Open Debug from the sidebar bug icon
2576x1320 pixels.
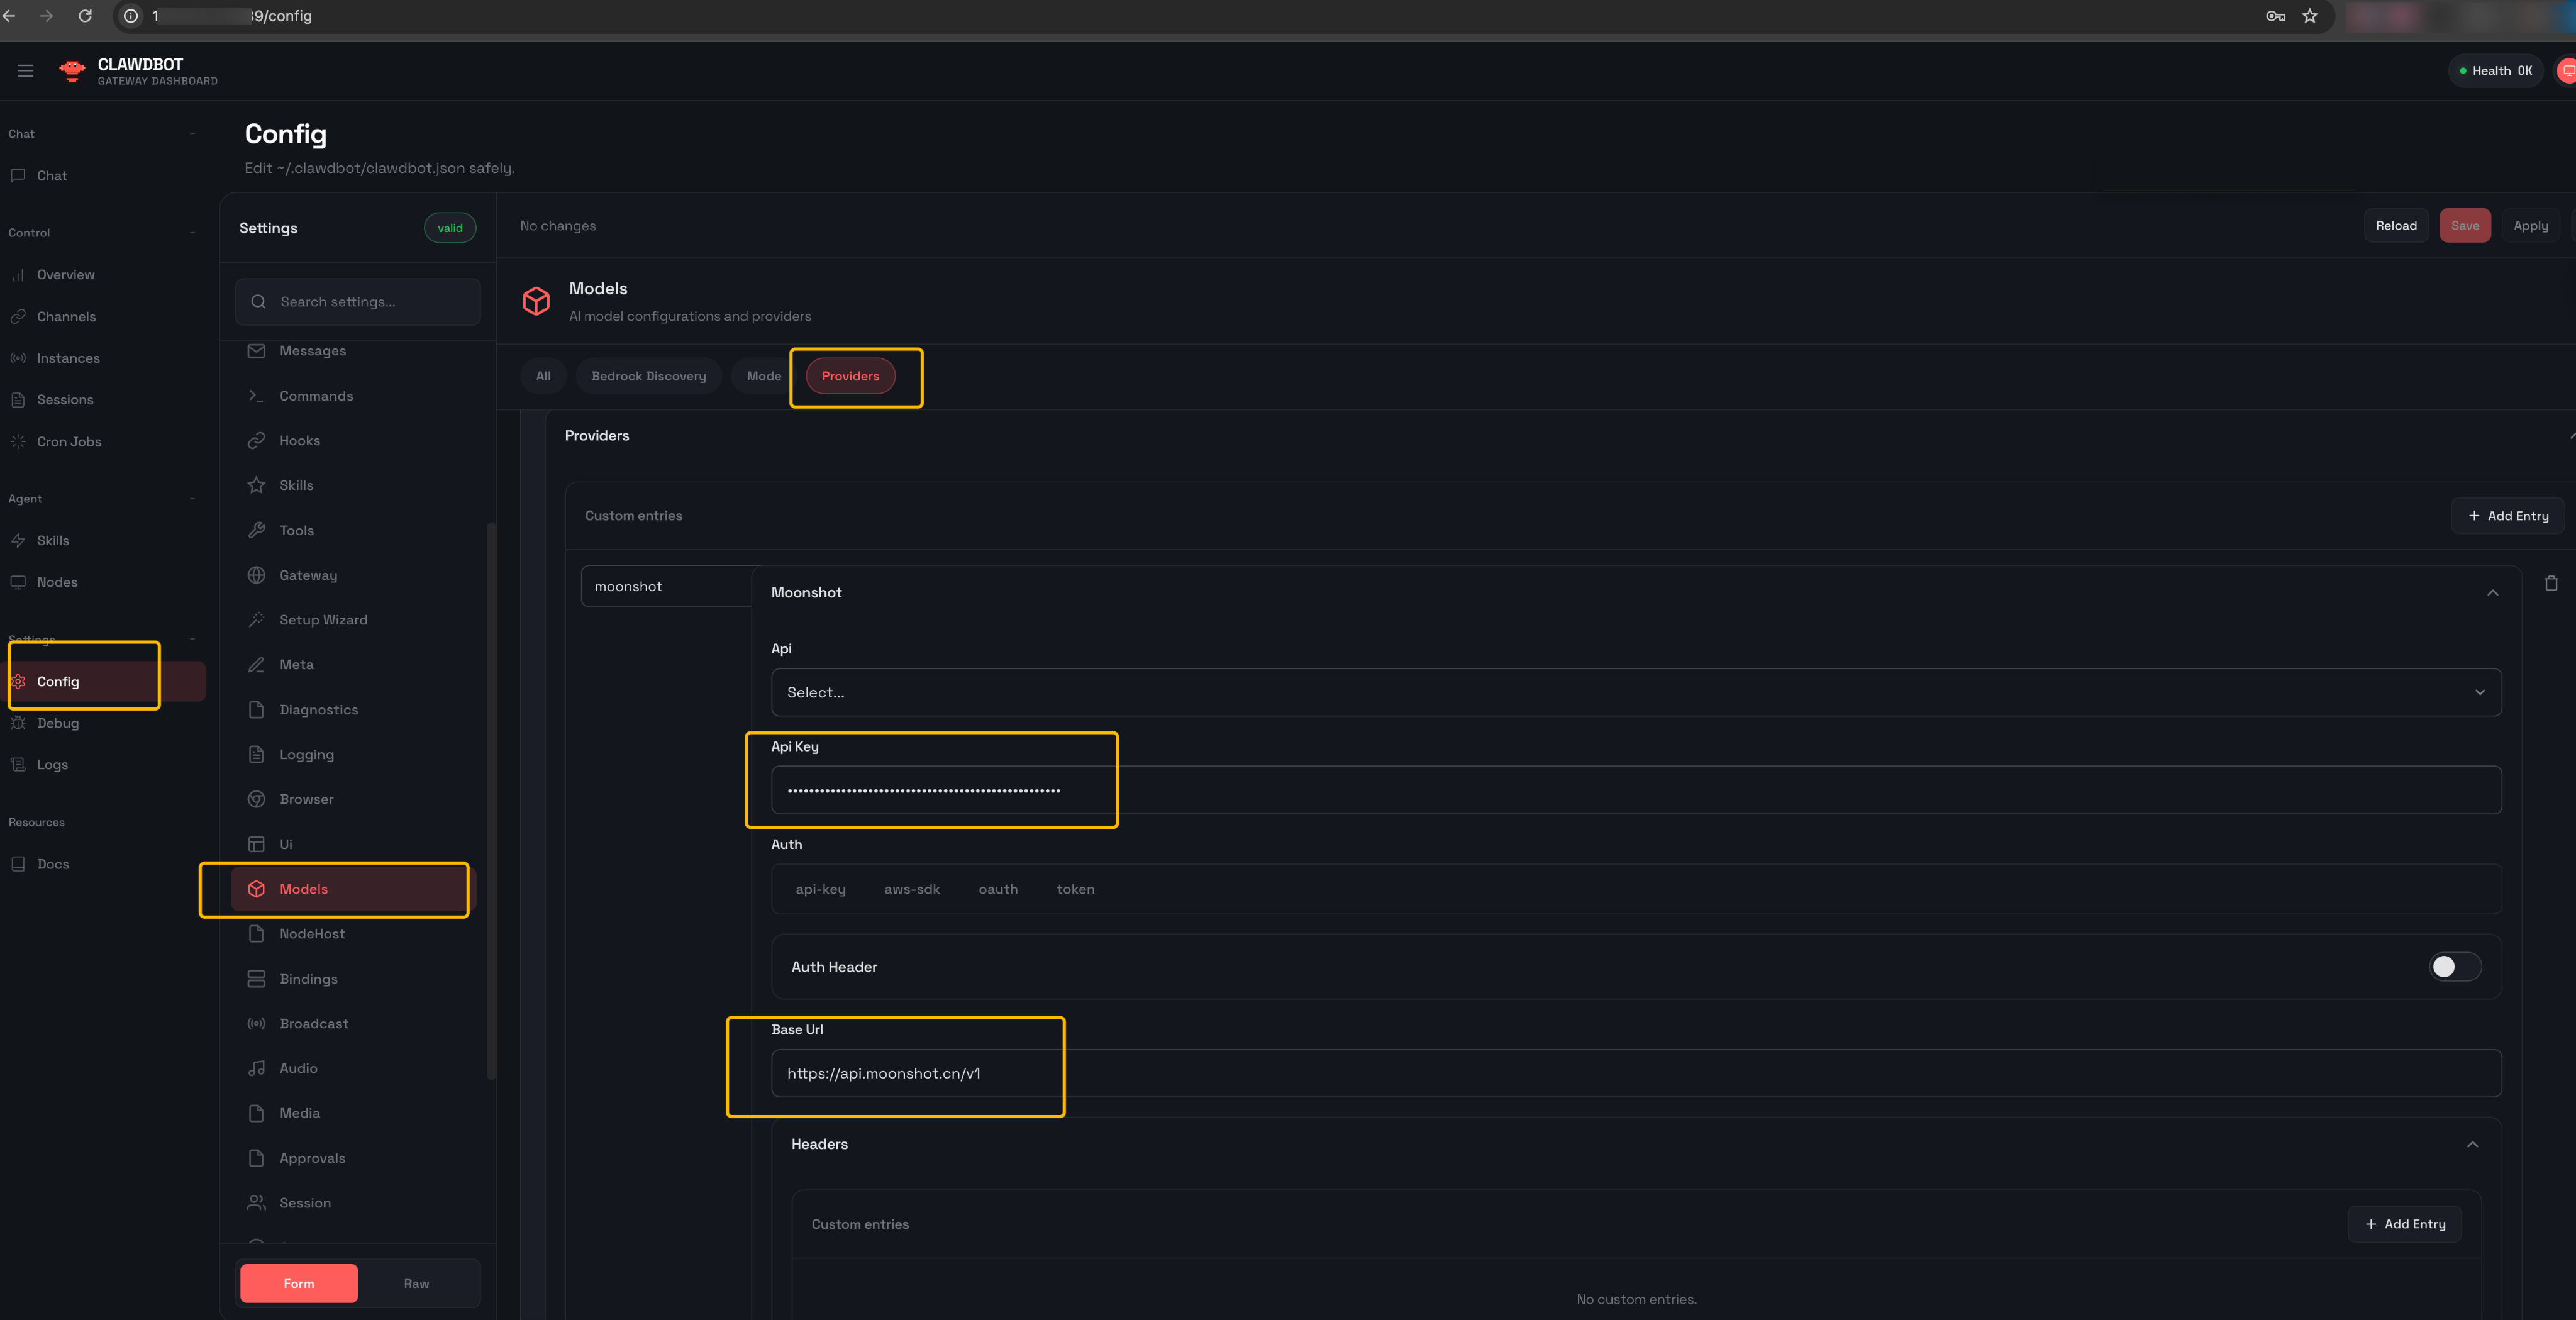click(x=18, y=723)
